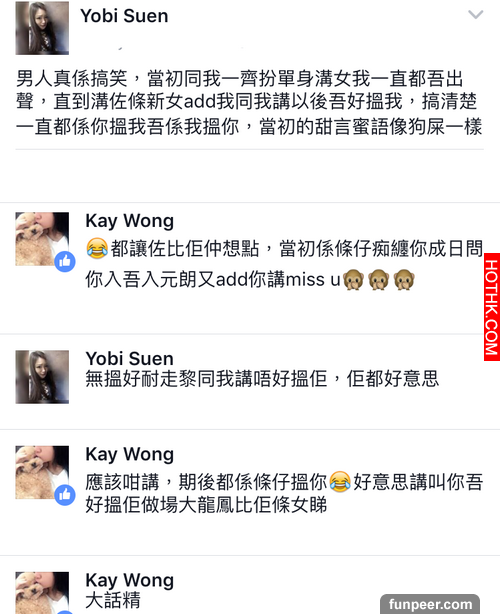The image size is (500, 614).
Task: Click the red HOTHK.COM side banner
Action: [x=492, y=307]
